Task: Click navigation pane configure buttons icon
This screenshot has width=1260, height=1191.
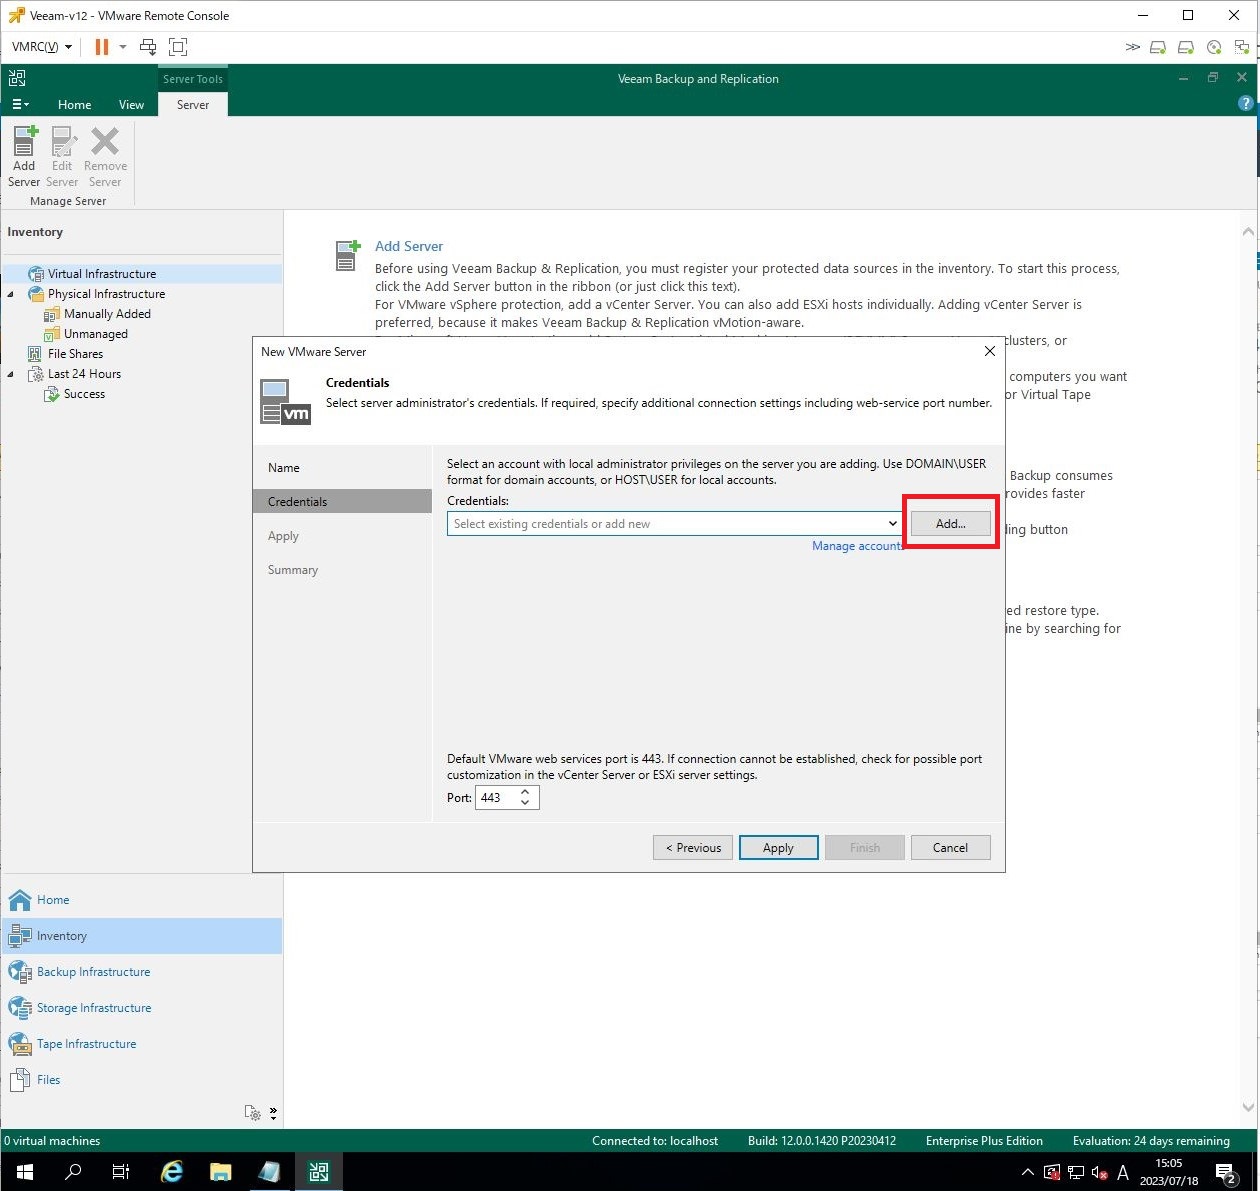Action: tap(253, 1113)
